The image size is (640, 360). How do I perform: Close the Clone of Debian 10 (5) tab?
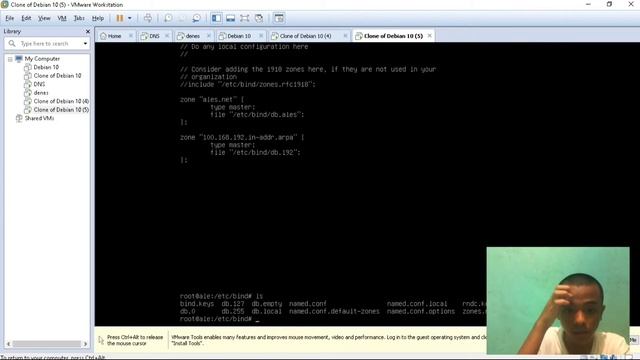429,36
